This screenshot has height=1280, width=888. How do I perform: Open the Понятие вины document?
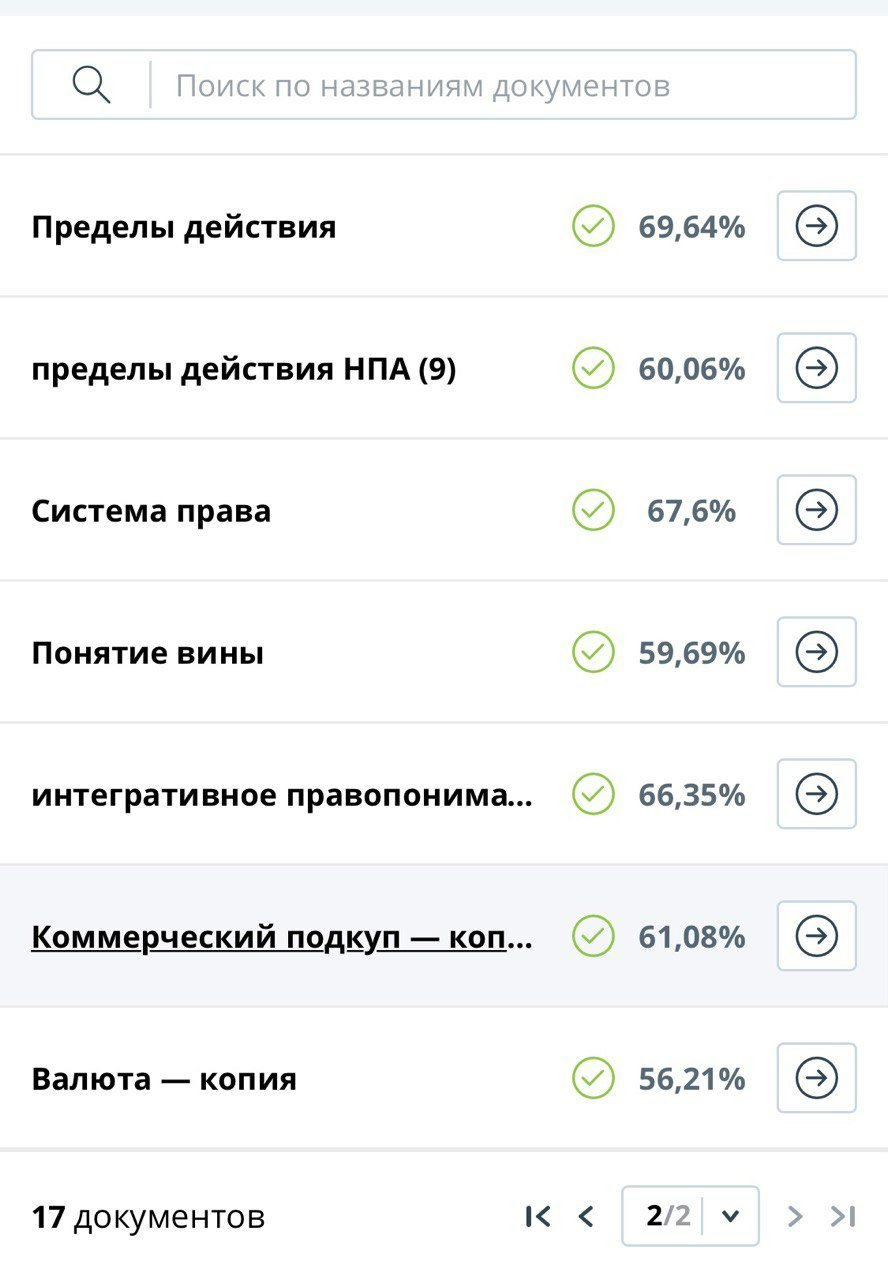148,653
